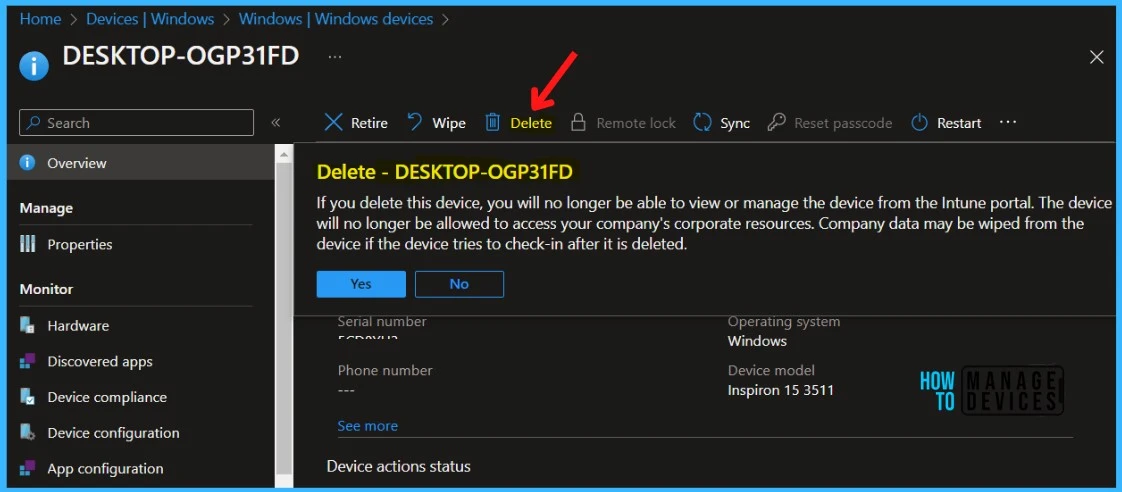The width and height of the screenshot is (1122, 492).
Task: Click the Manage section heading
Action: point(46,208)
